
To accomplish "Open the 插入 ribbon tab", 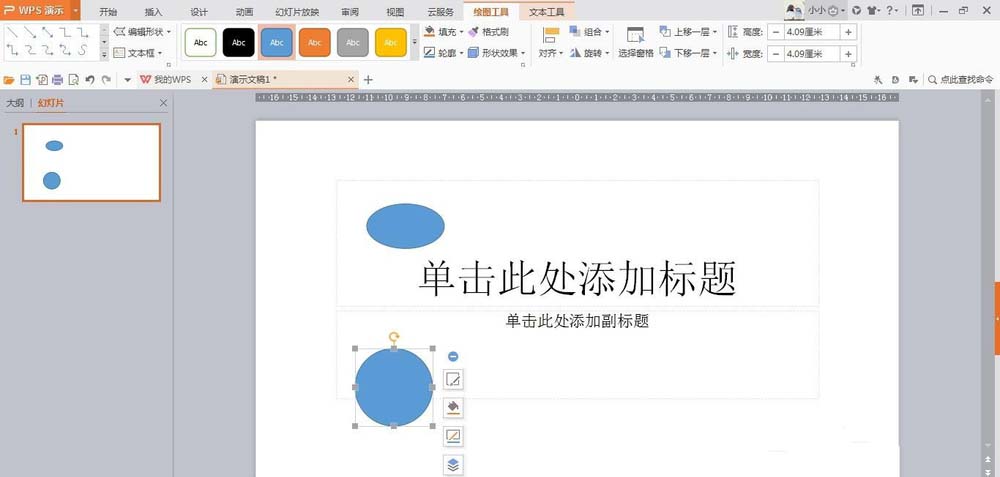I will point(153,12).
